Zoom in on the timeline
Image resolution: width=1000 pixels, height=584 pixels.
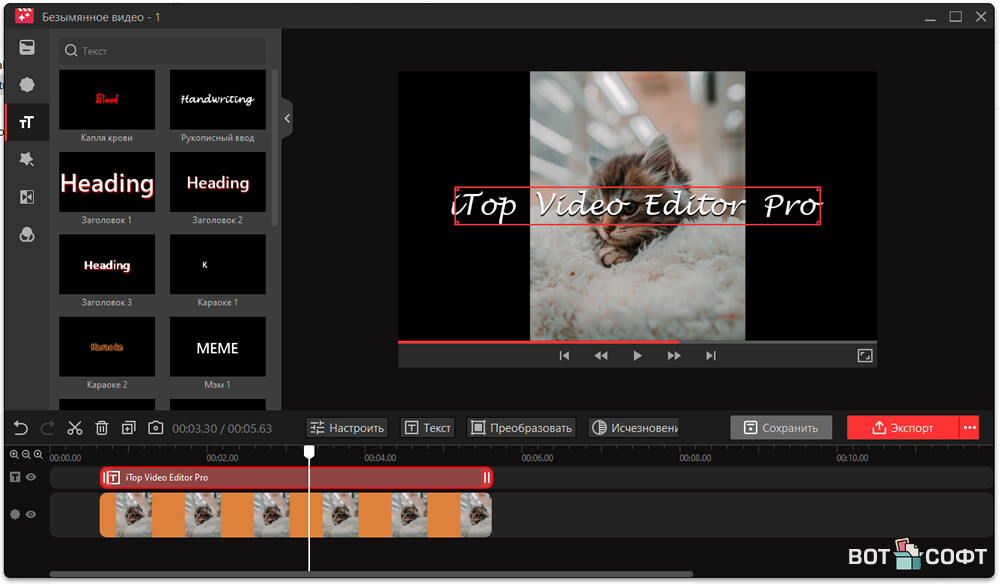pos(14,454)
